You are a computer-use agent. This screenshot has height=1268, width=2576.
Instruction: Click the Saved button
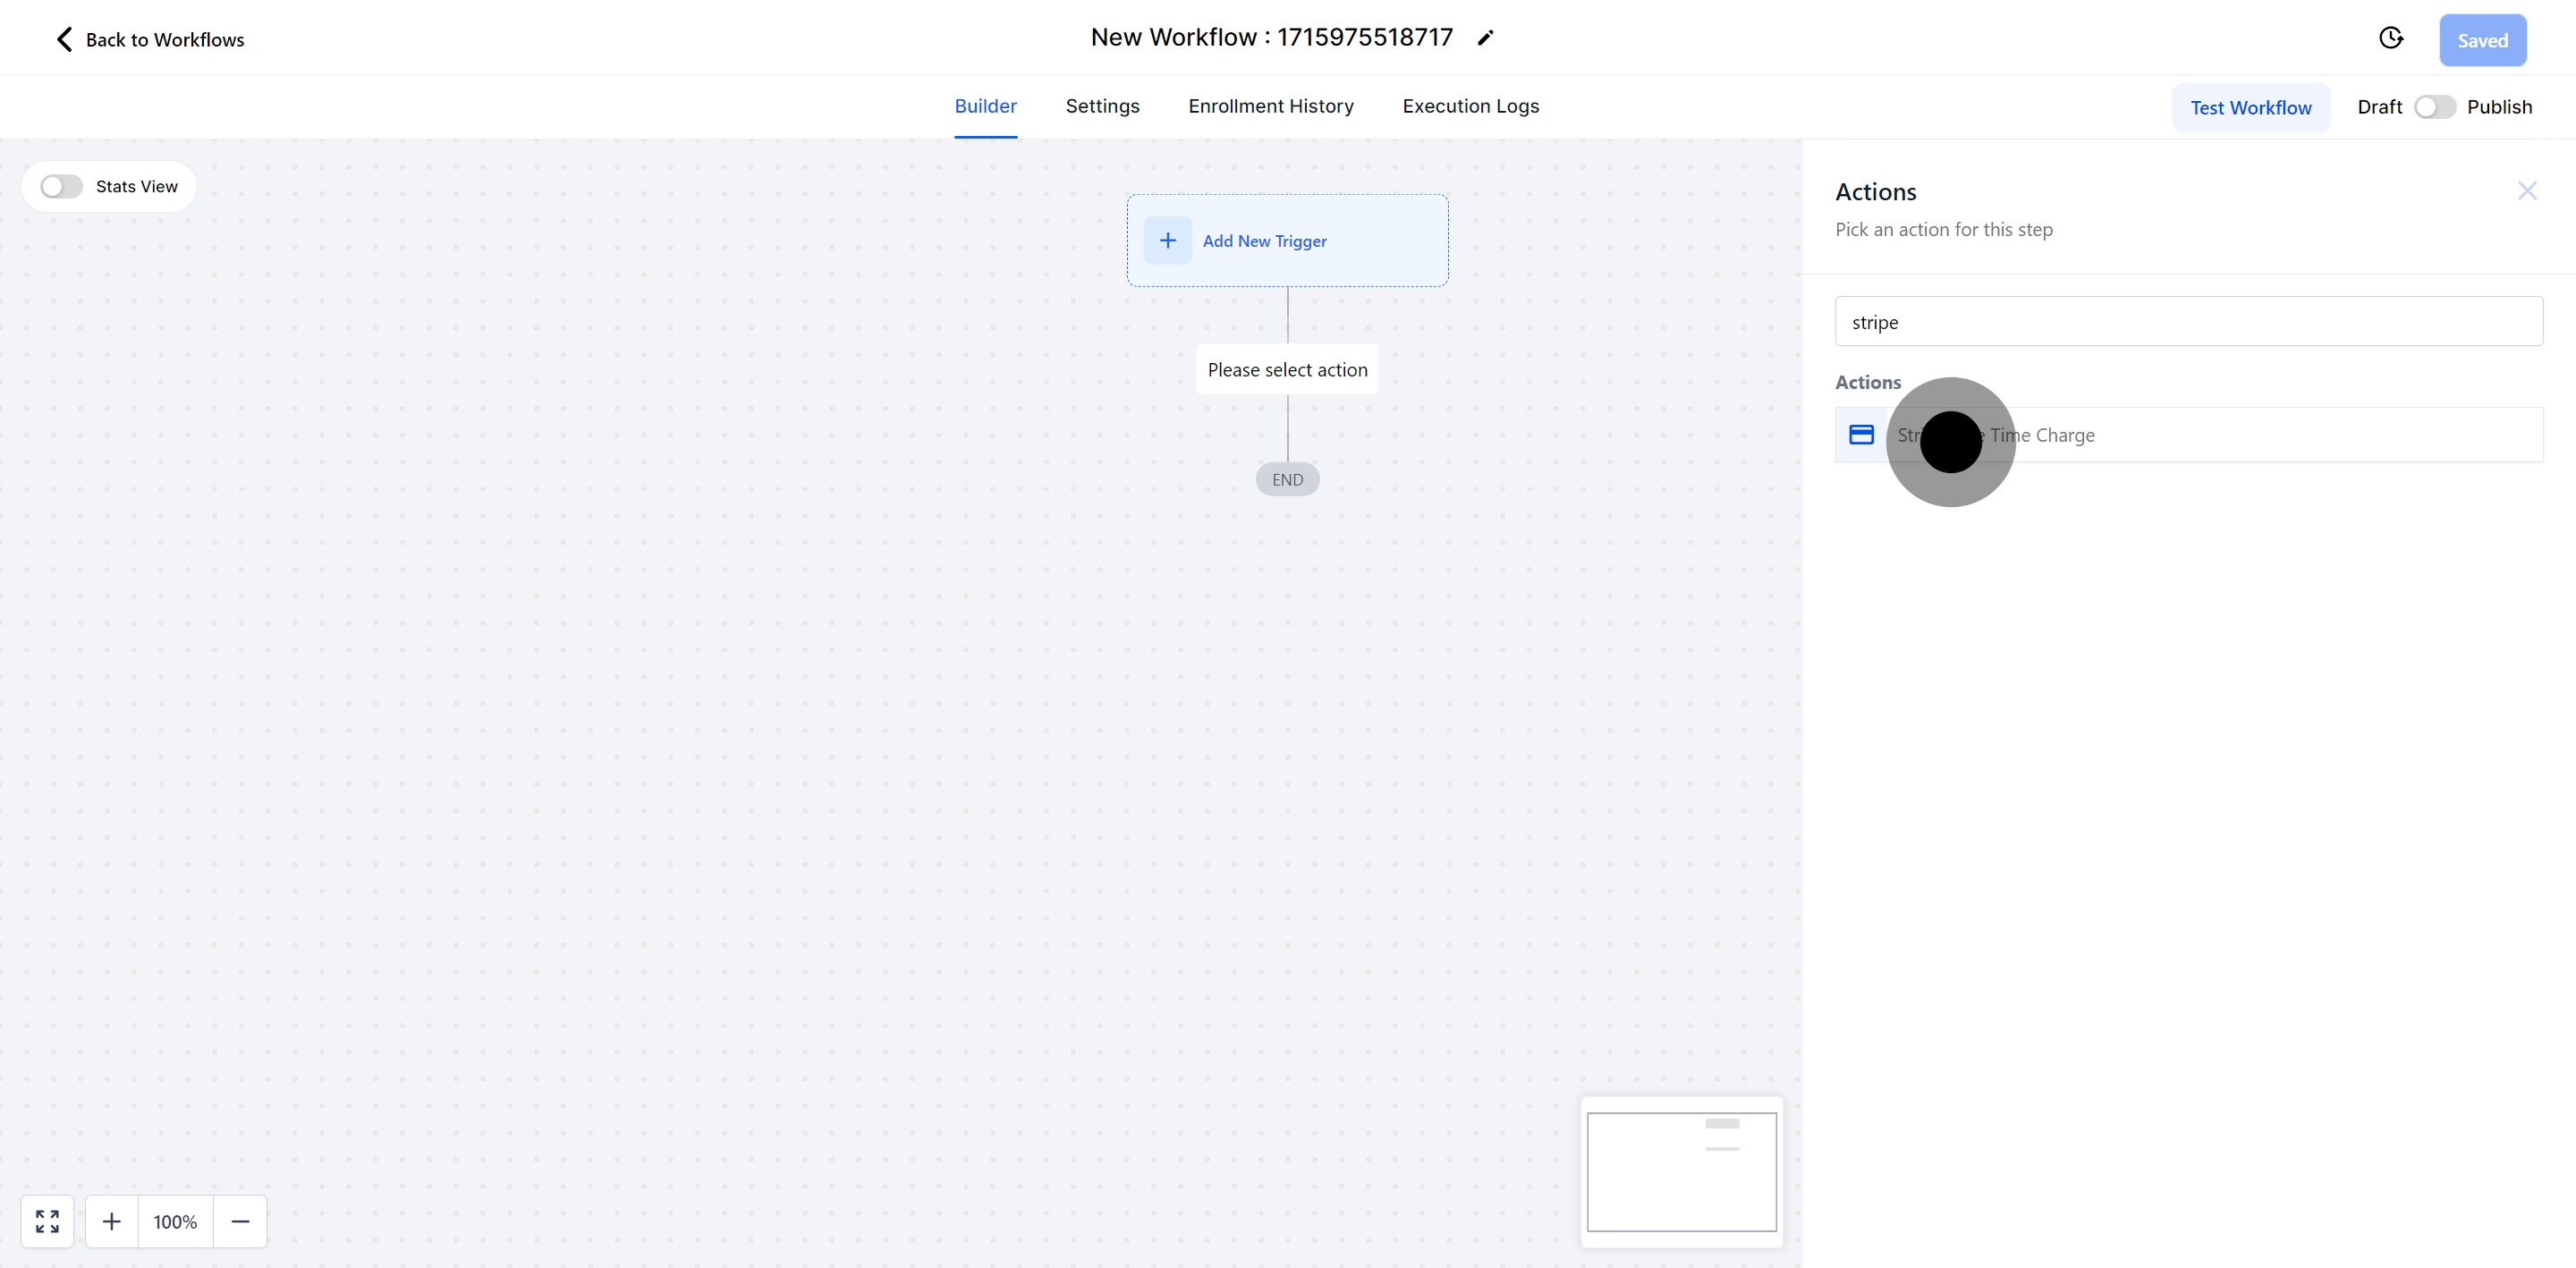(x=2482, y=41)
